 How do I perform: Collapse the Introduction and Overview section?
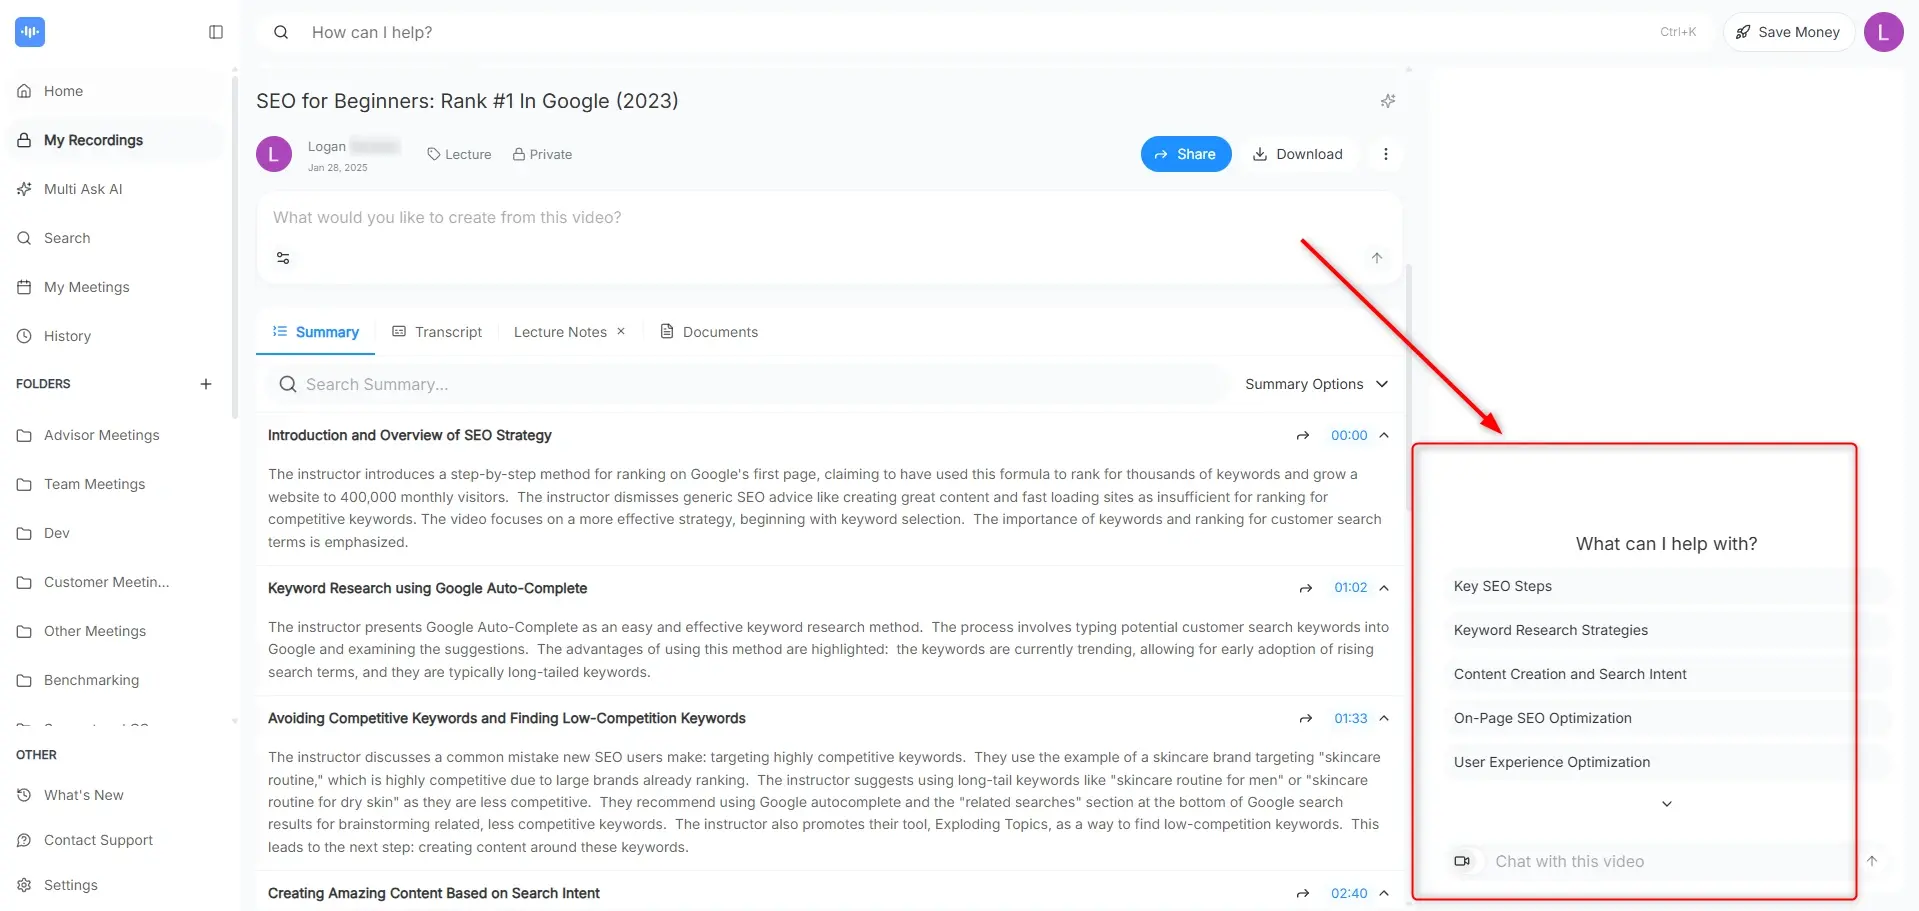coord(1384,435)
